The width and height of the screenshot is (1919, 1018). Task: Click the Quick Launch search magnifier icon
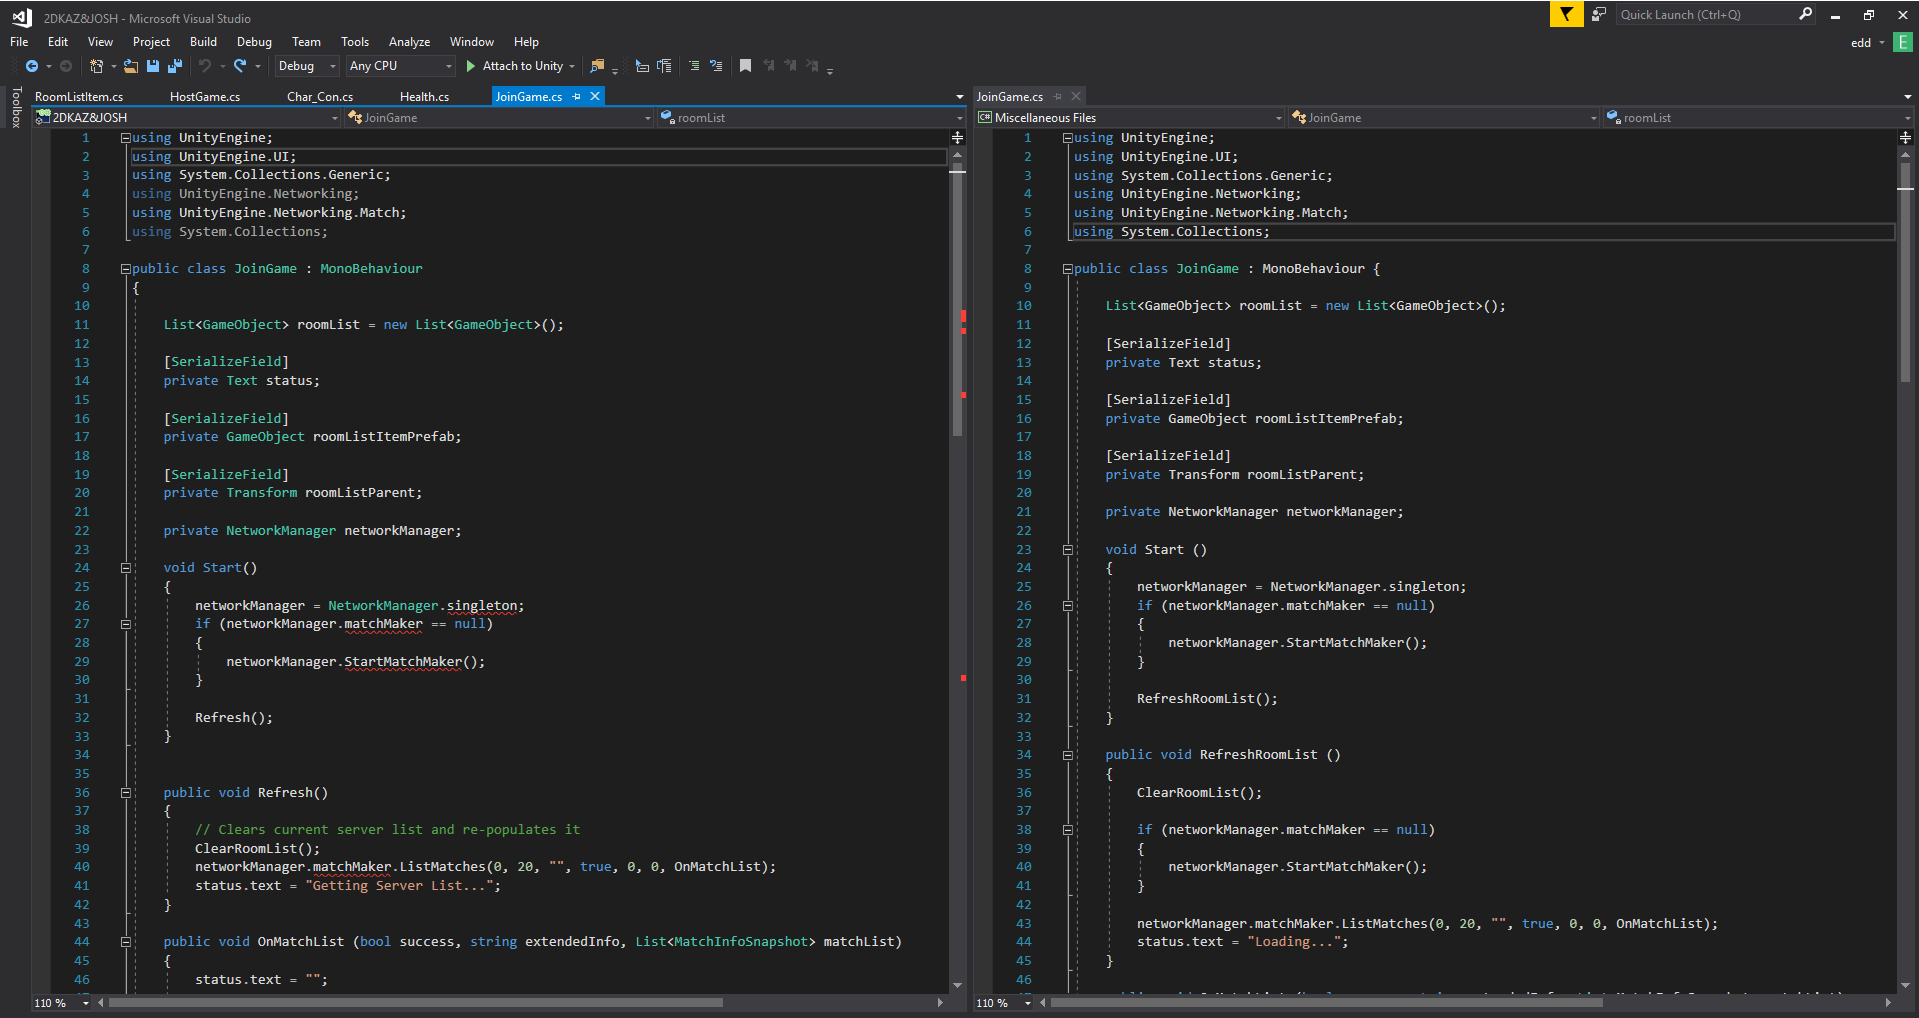pos(1805,14)
